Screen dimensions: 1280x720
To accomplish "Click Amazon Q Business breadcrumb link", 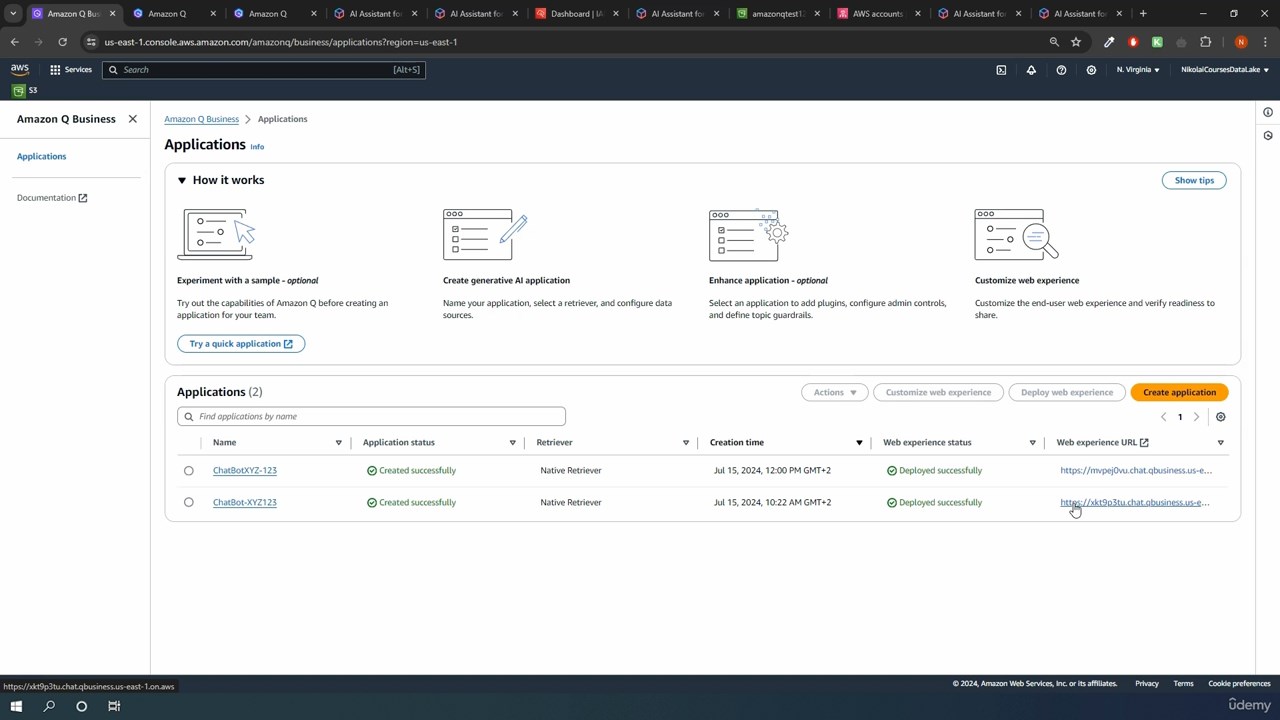I will click(202, 119).
